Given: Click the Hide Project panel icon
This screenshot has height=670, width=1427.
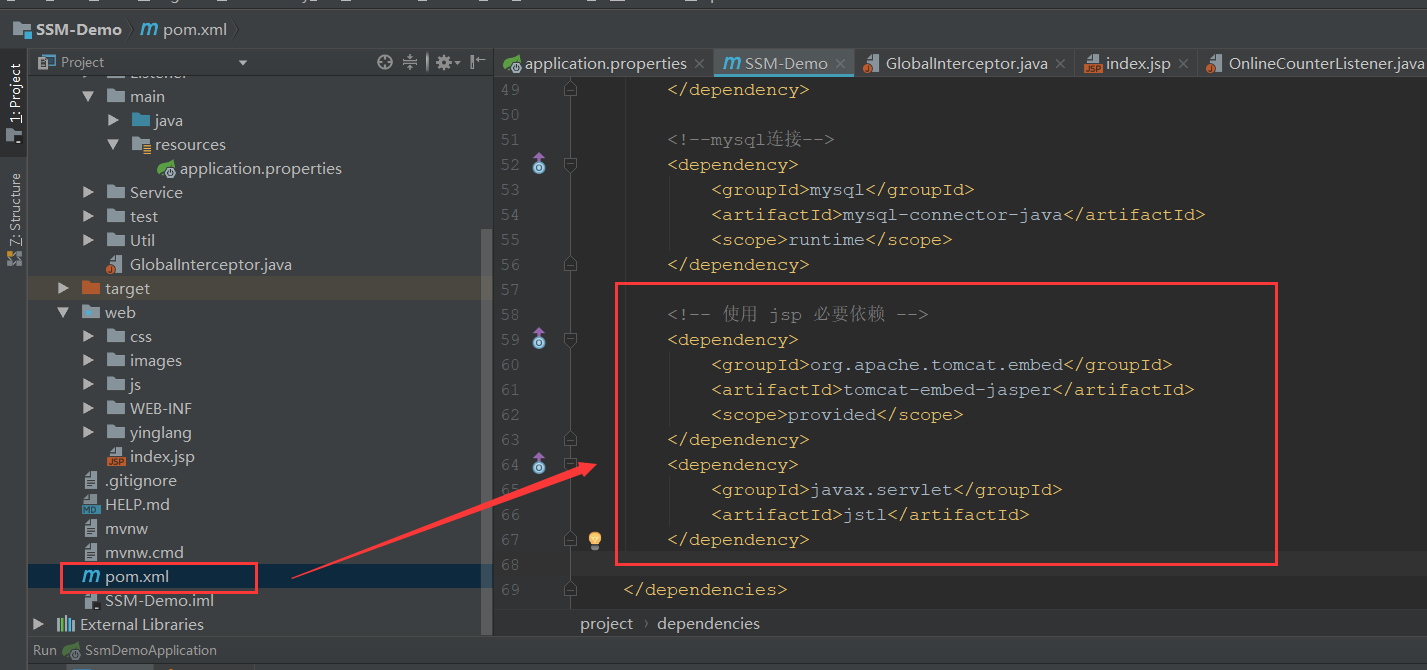Looking at the screenshot, I should [477, 62].
